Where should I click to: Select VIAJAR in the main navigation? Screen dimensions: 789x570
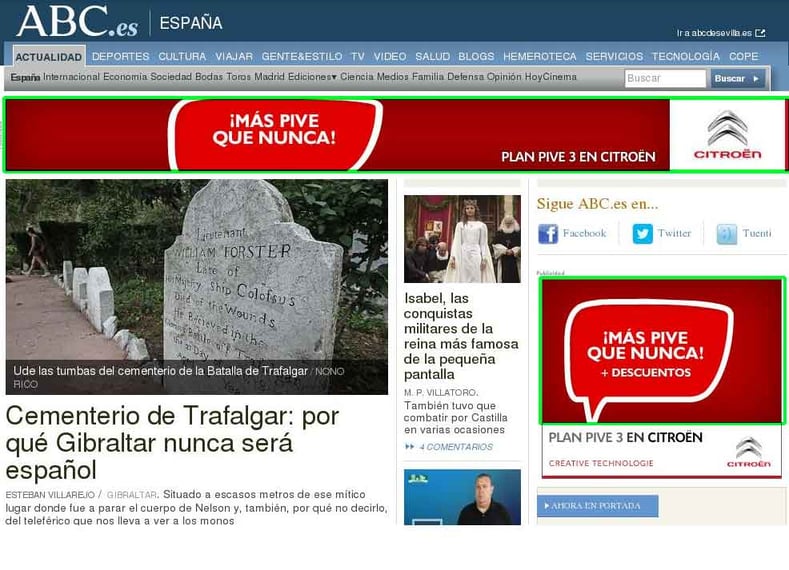(x=234, y=56)
